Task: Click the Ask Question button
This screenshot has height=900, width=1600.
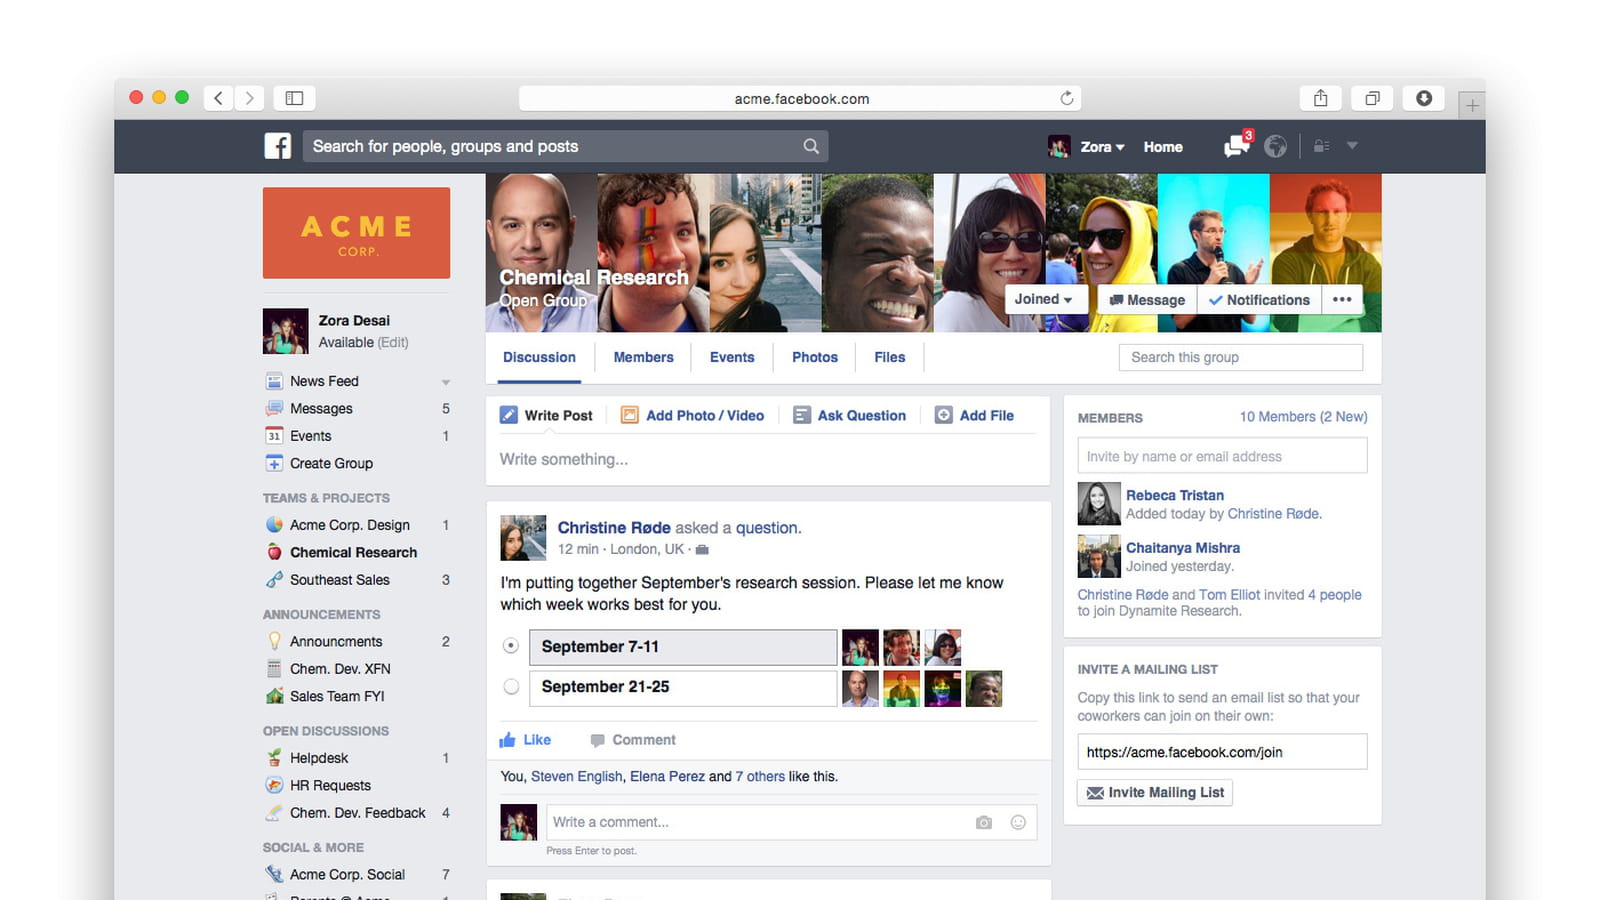Action: tap(849, 415)
